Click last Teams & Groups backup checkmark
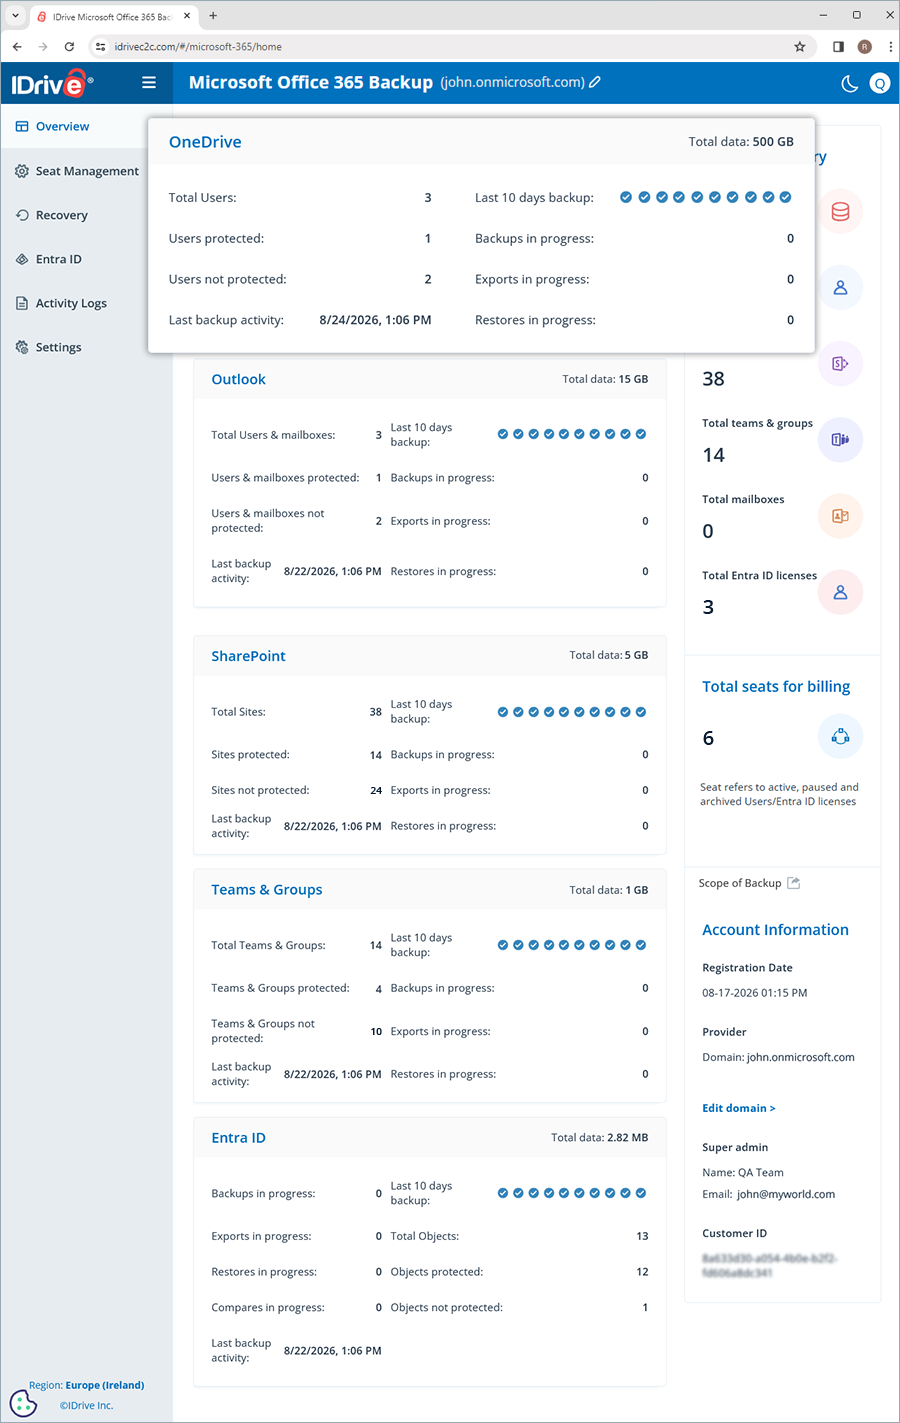 641,945
